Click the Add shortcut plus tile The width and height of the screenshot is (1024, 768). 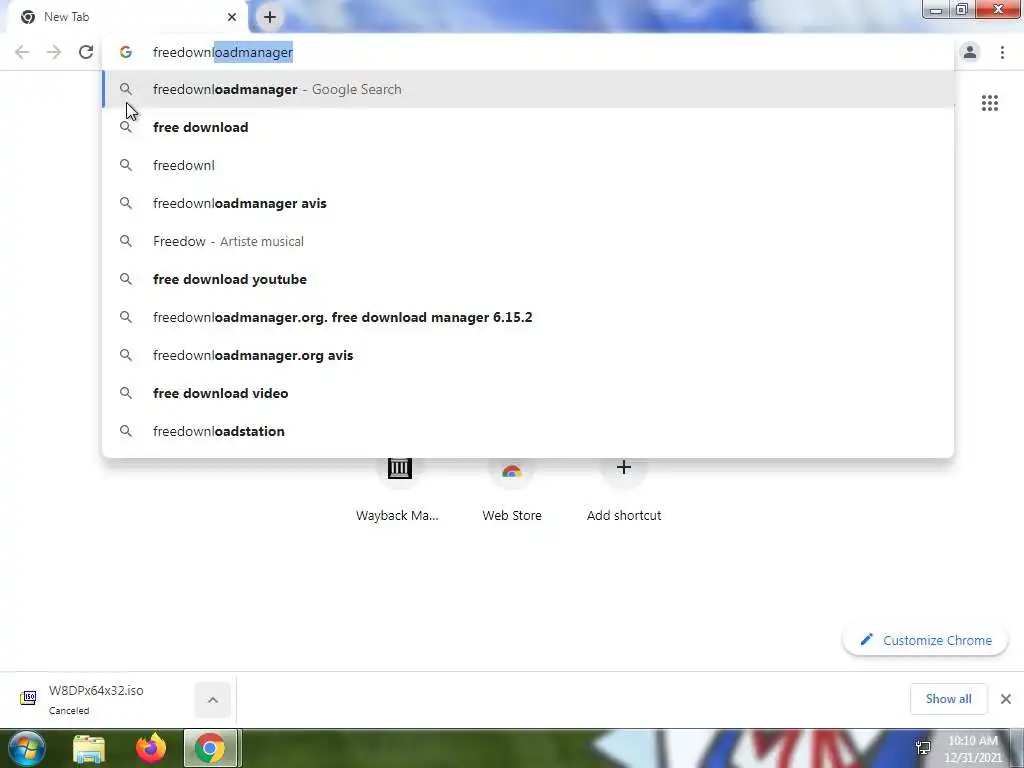click(624, 490)
